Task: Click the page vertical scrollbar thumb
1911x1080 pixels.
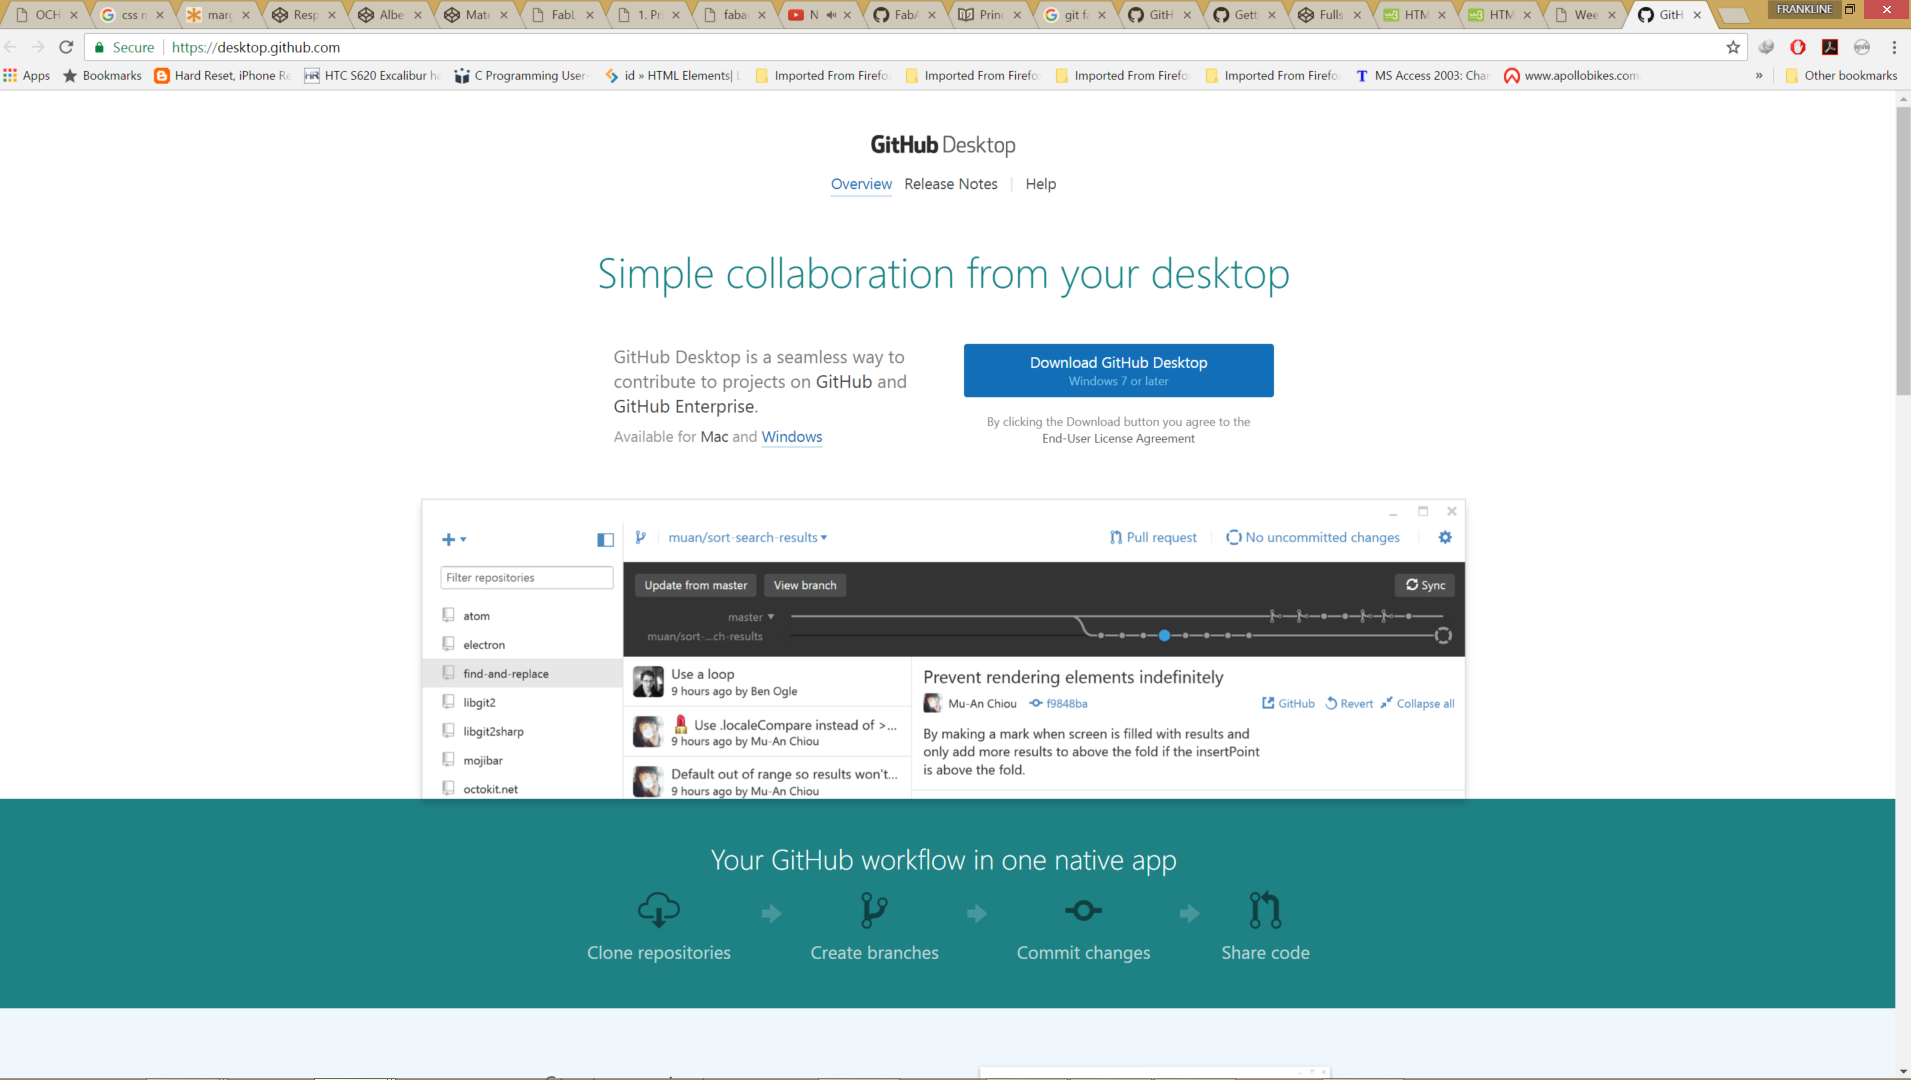Action: click(1902, 250)
